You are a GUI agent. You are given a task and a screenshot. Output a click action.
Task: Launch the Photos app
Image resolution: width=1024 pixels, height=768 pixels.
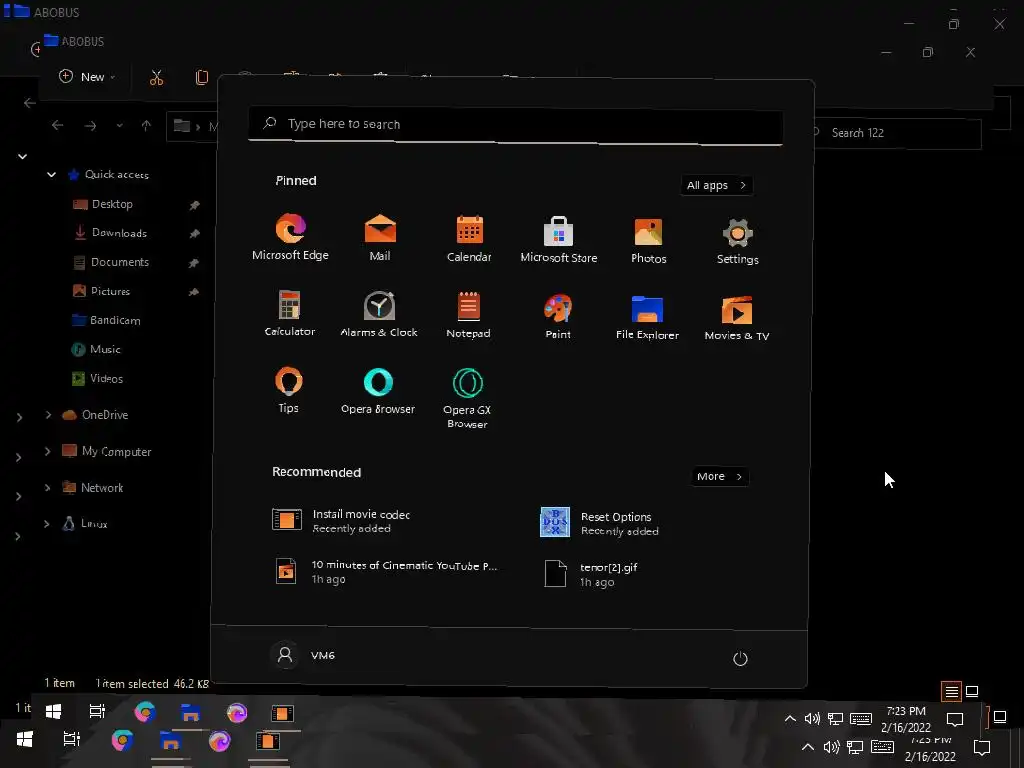coord(648,240)
